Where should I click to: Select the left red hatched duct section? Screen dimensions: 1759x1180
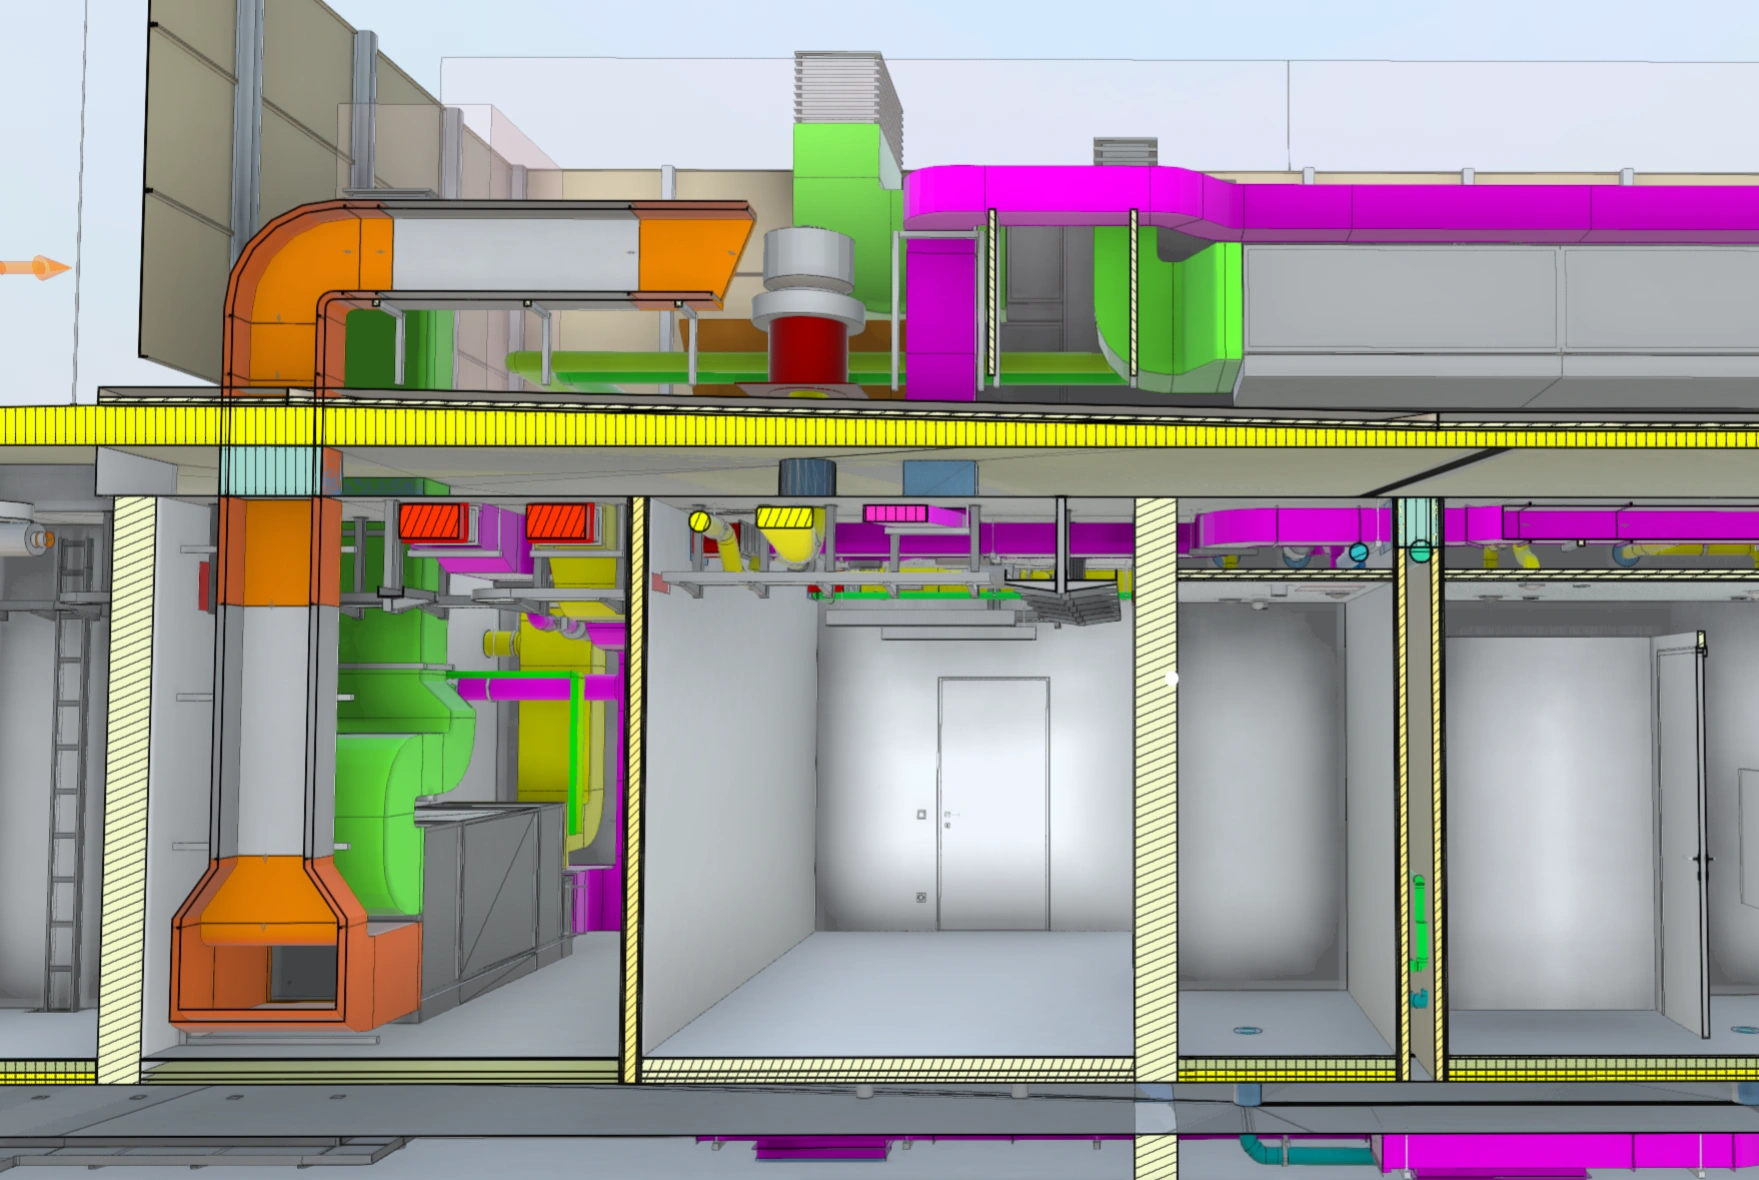[x=433, y=522]
